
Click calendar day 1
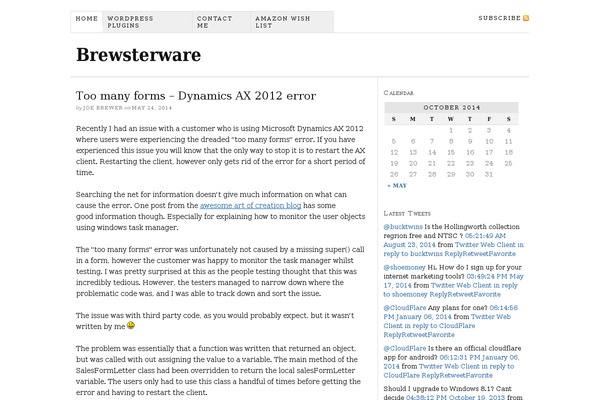point(451,131)
